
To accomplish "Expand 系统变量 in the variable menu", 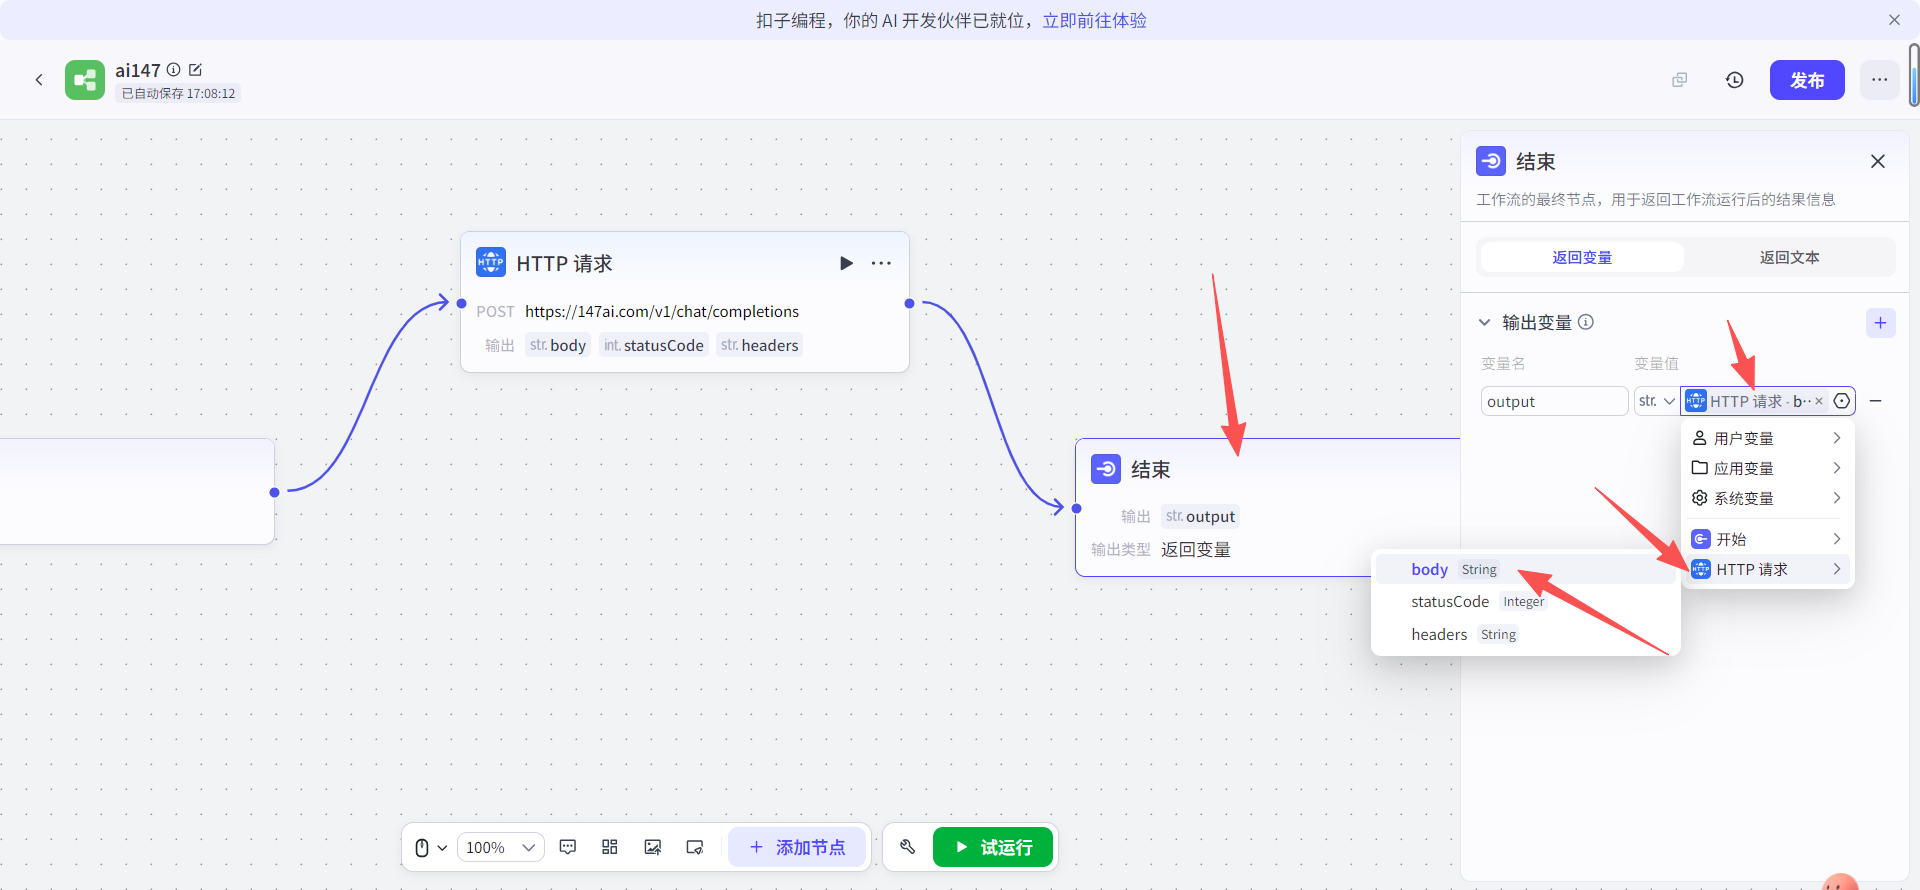I will pos(1767,498).
